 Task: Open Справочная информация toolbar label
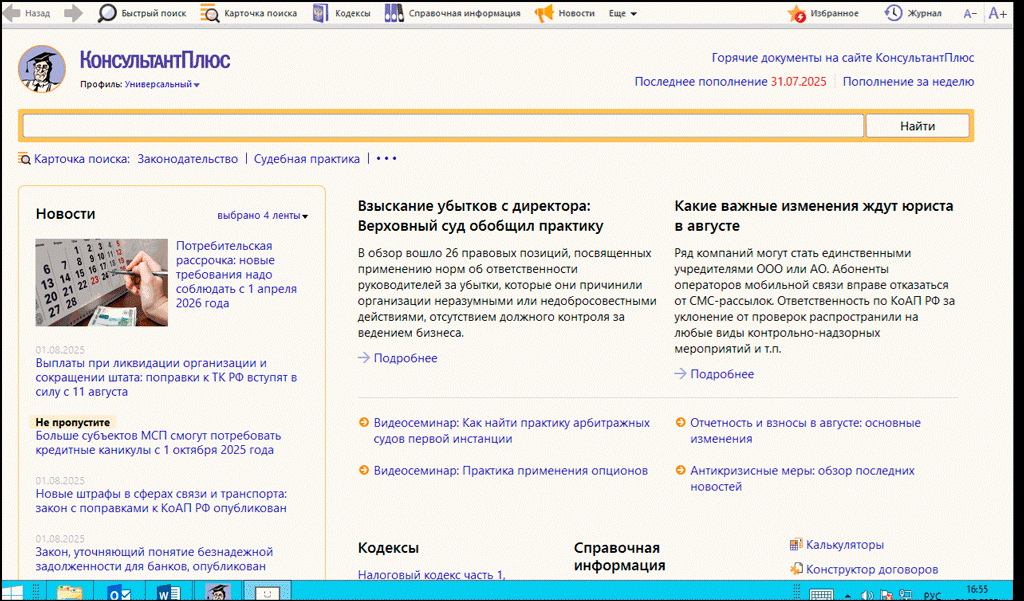464,13
